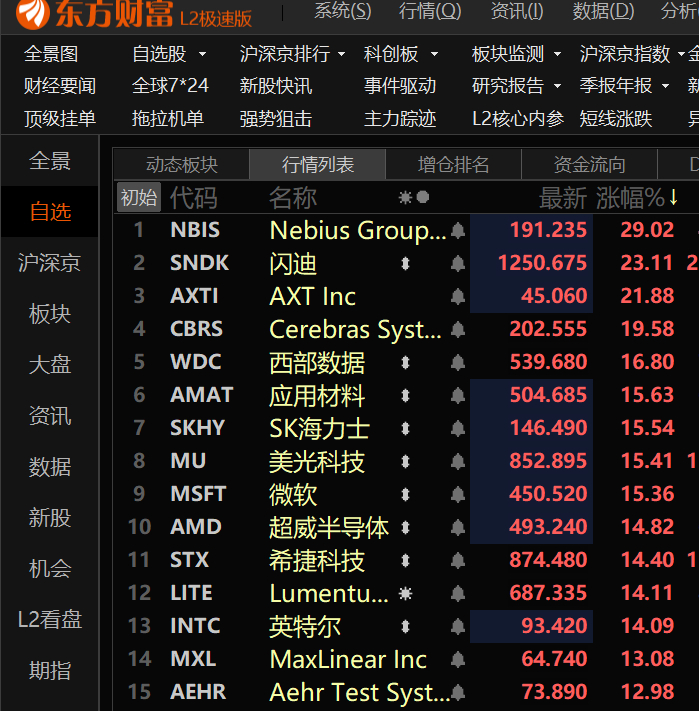Expand the 研究报告 dropdown arrow
The width and height of the screenshot is (699, 711).
coord(558,86)
